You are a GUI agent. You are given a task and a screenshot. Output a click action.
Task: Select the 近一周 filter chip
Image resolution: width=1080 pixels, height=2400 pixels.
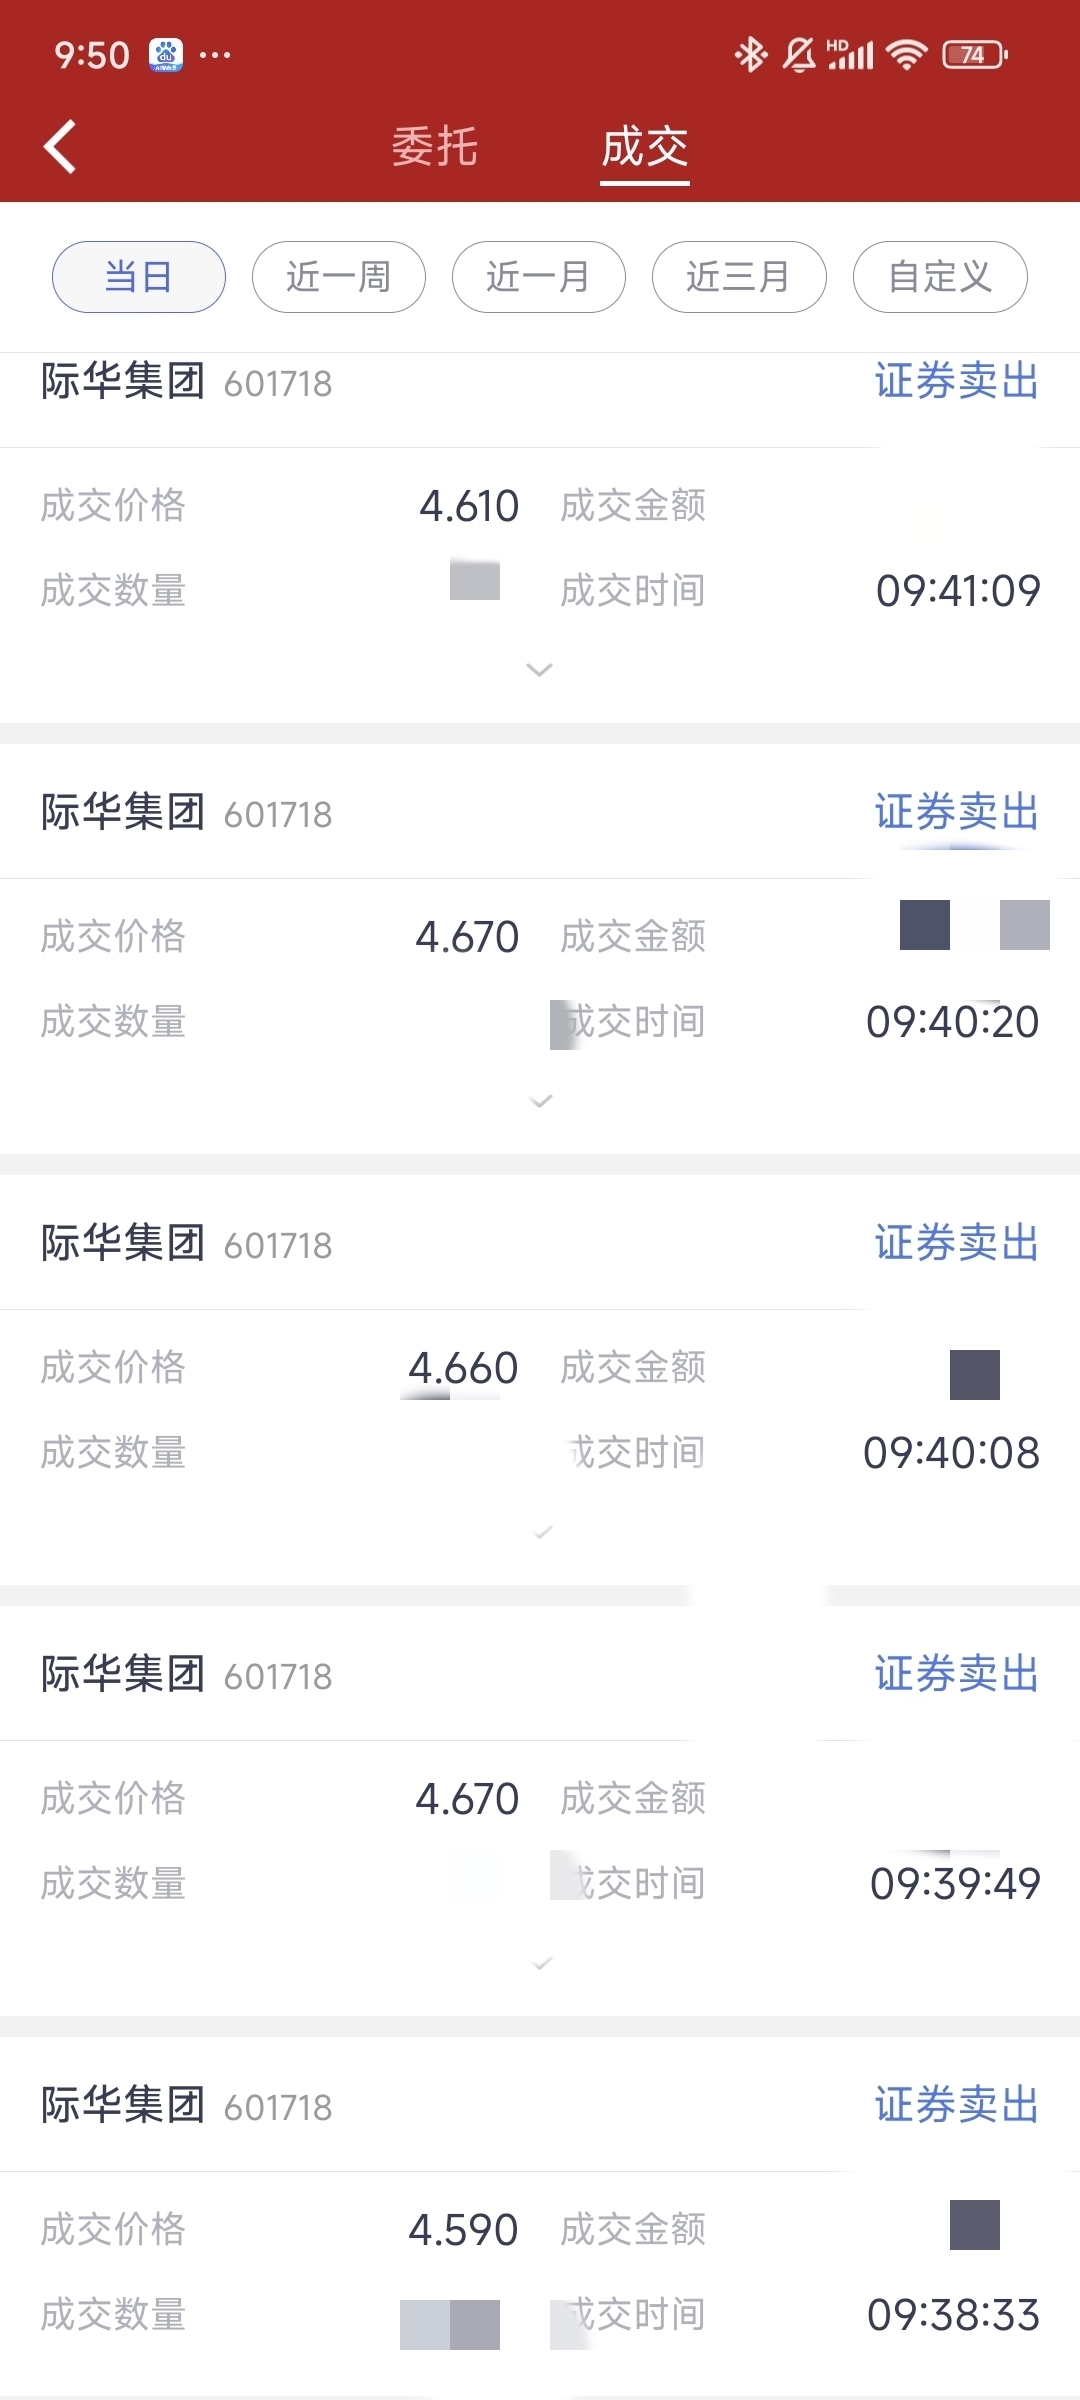339,277
